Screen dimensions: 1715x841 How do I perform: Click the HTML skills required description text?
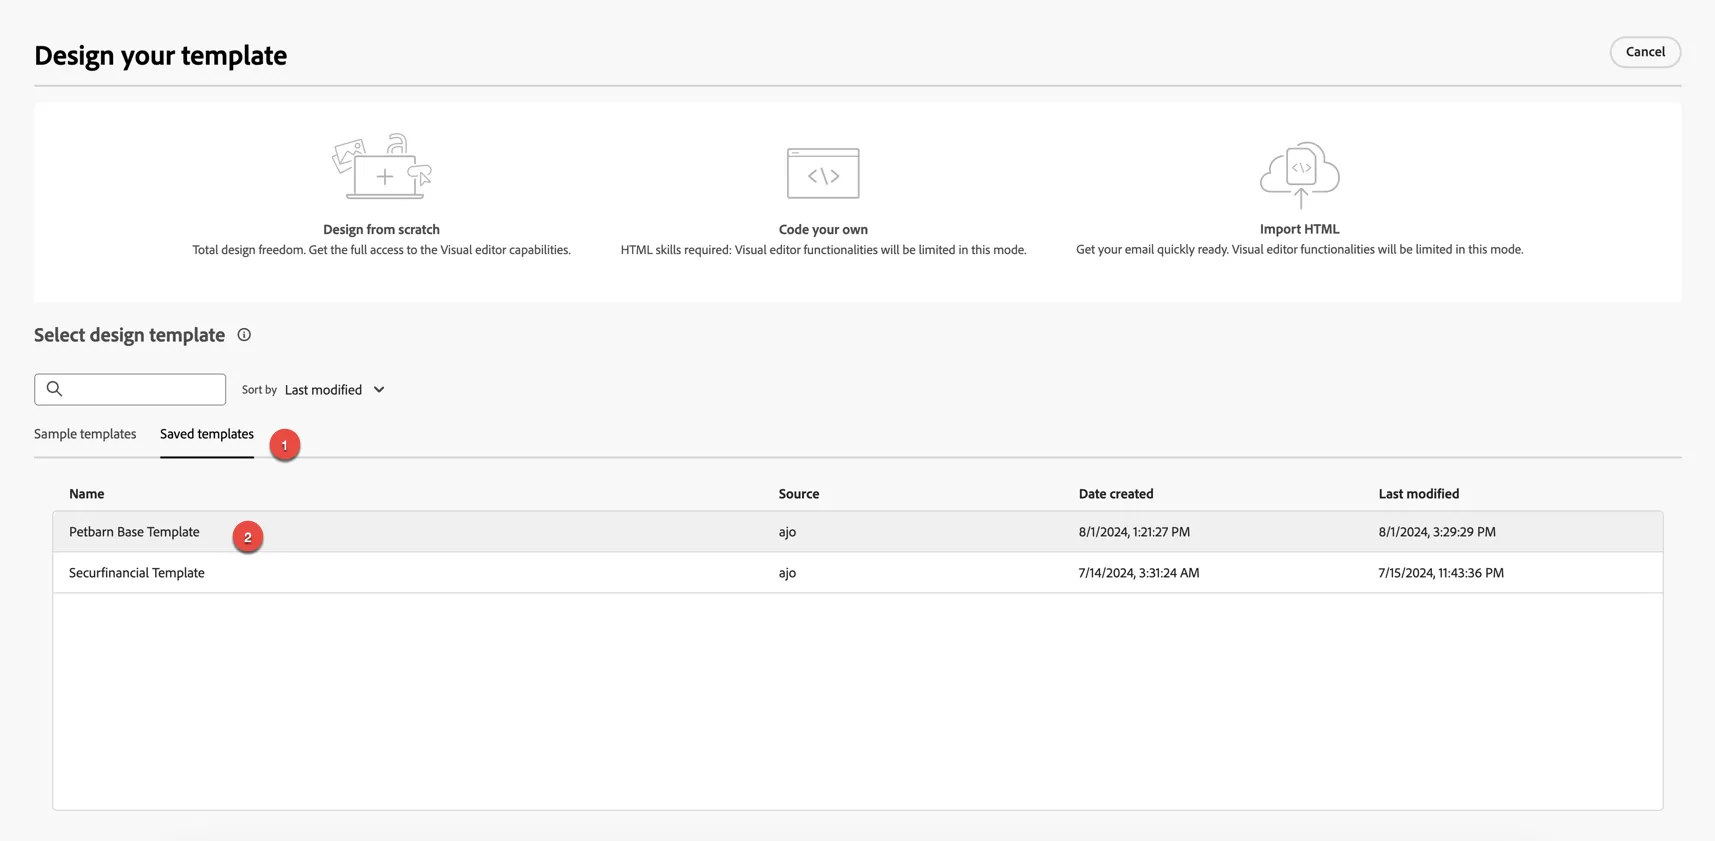click(823, 250)
